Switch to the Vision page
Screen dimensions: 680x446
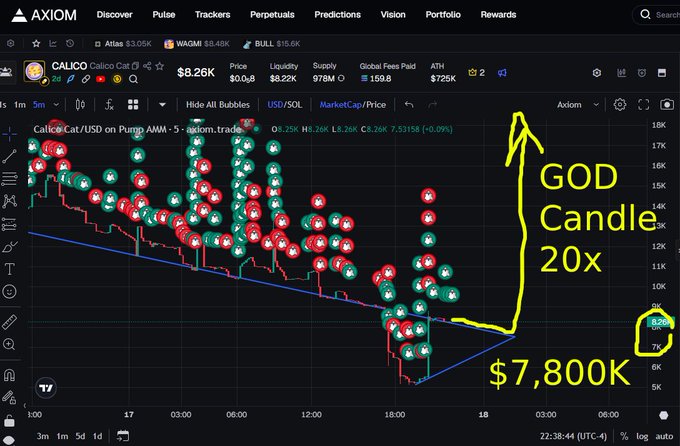pyautogui.click(x=393, y=15)
